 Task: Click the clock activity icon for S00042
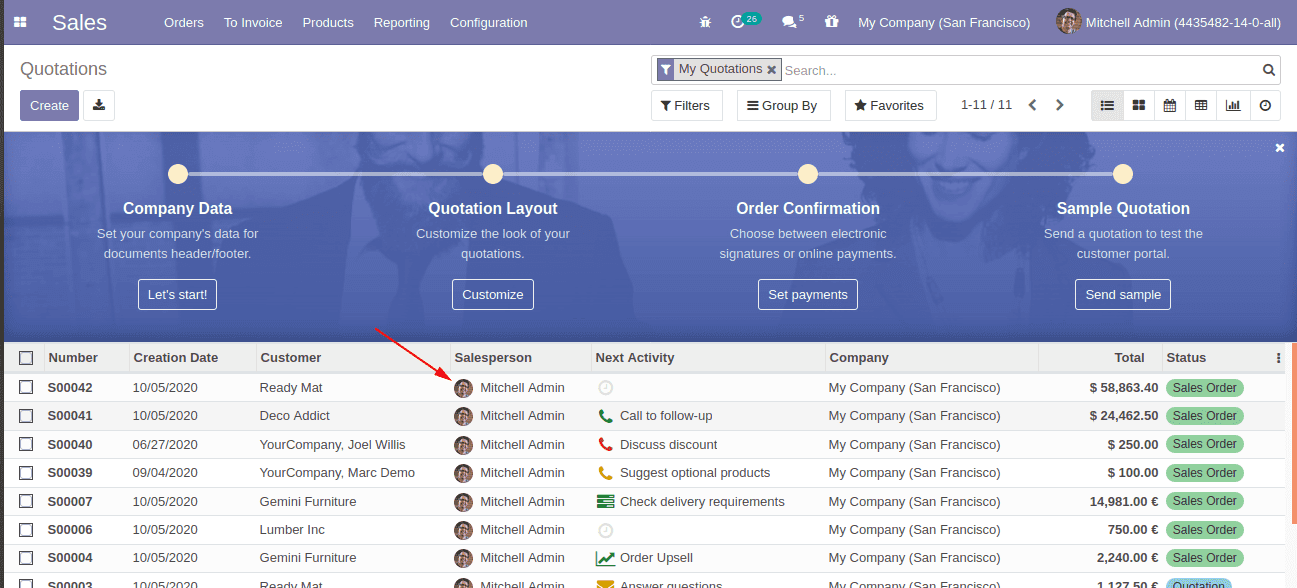(x=605, y=388)
